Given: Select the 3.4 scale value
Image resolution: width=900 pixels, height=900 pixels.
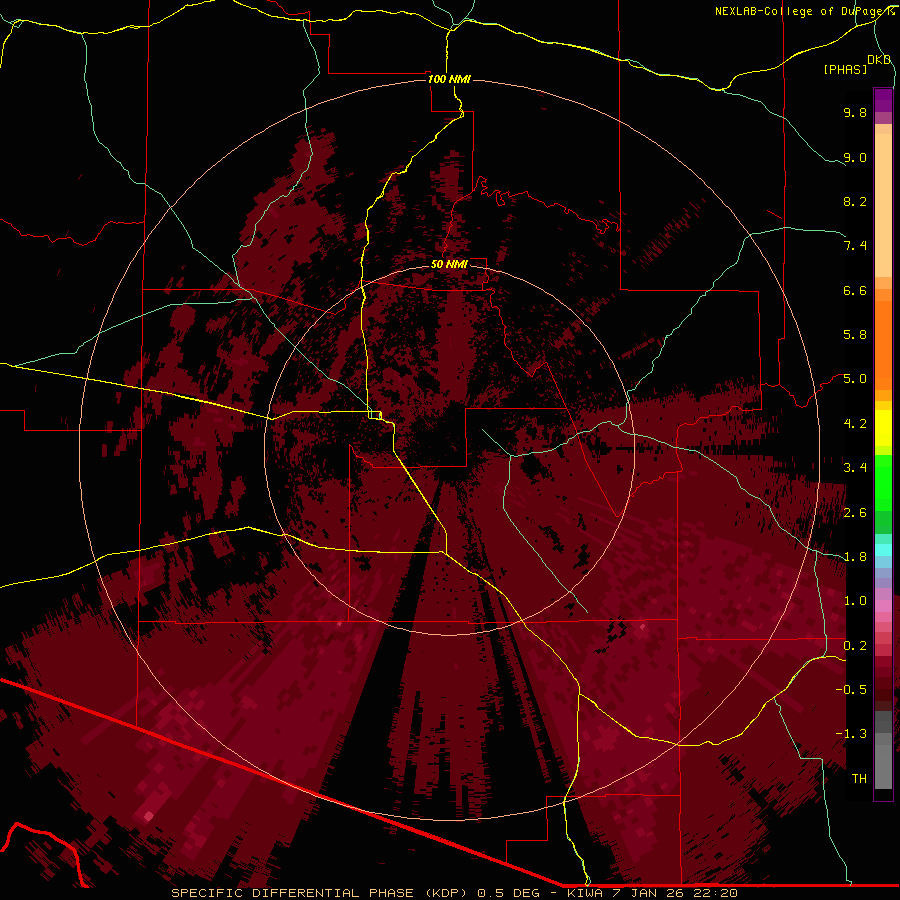Looking at the screenshot, I should (x=855, y=468).
